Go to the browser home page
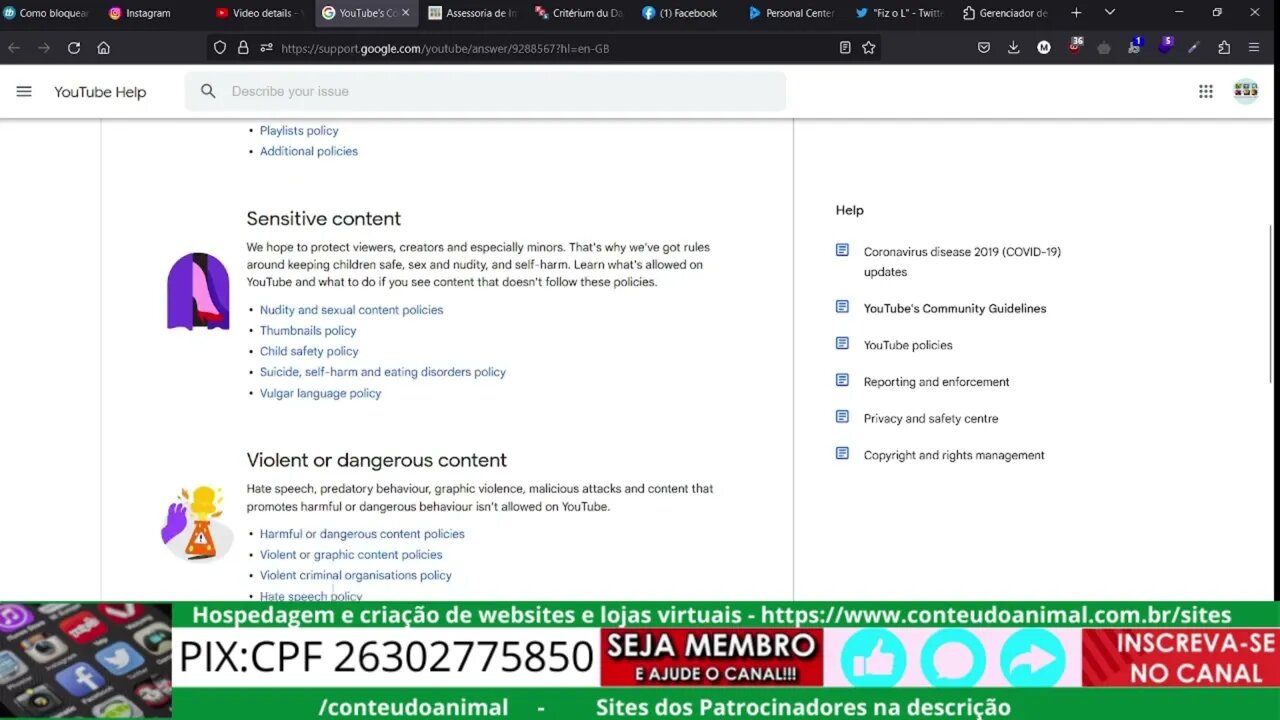Viewport: 1280px width, 720px height. 103,48
